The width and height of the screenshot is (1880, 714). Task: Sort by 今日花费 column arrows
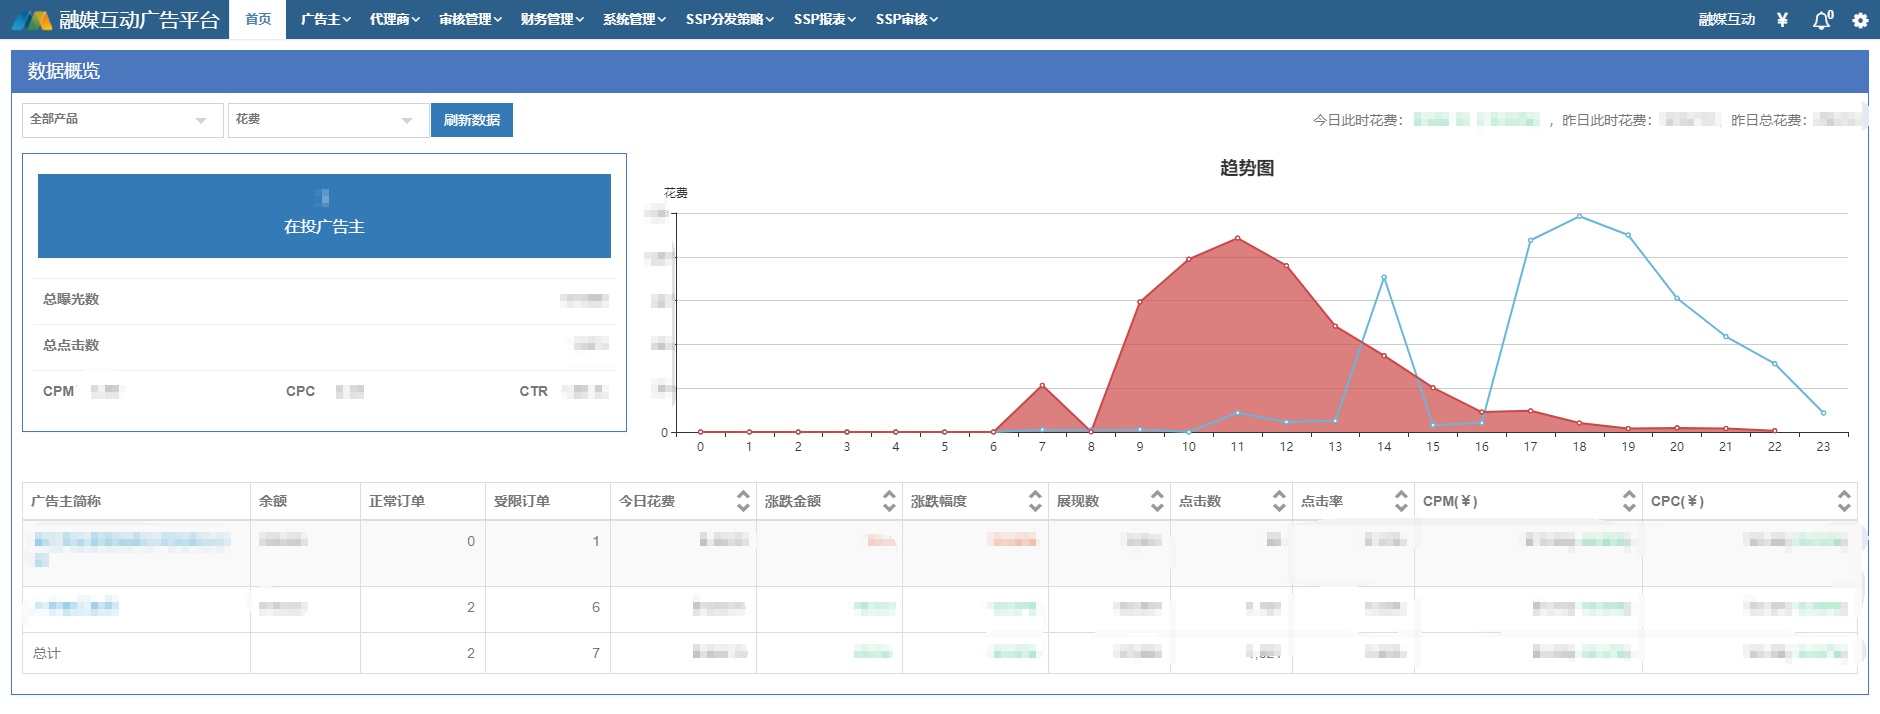(x=743, y=501)
